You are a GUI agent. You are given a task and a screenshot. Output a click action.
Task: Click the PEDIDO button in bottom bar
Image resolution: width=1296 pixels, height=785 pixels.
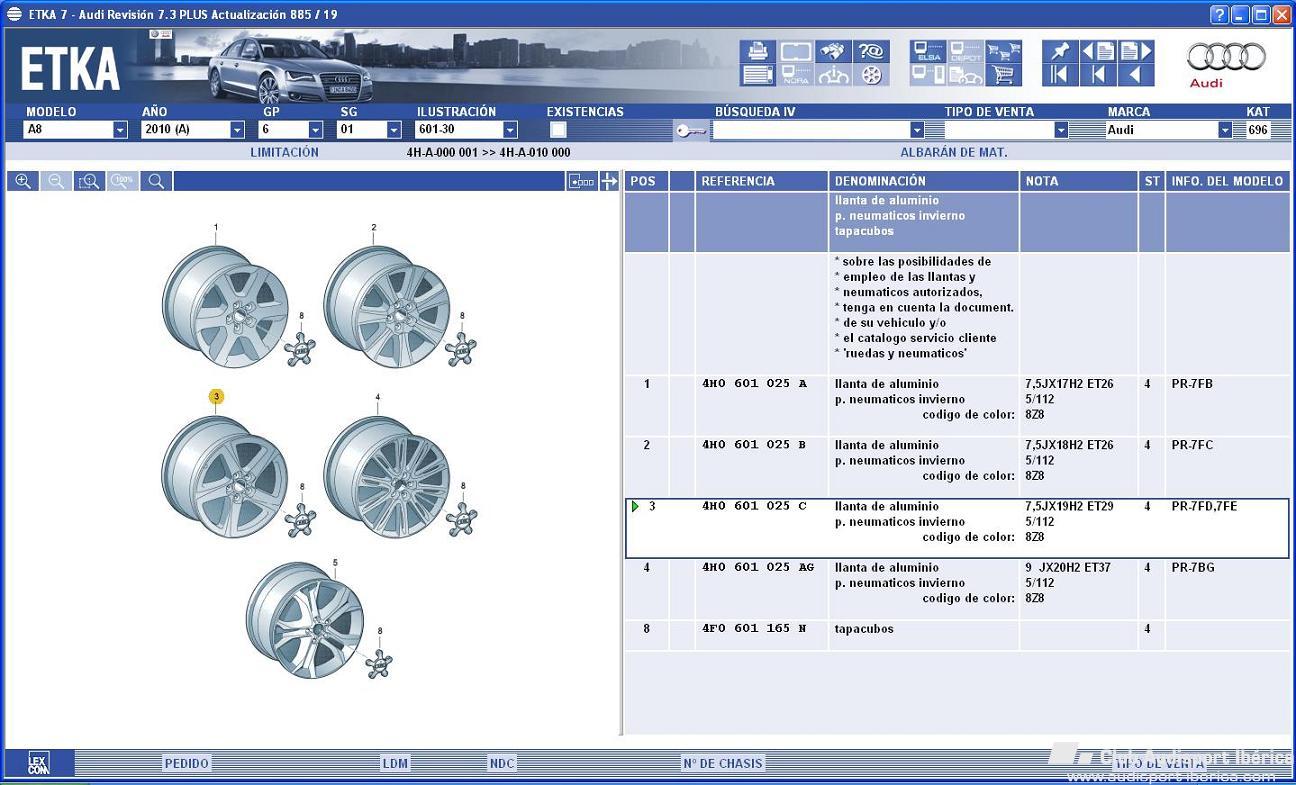(x=187, y=763)
